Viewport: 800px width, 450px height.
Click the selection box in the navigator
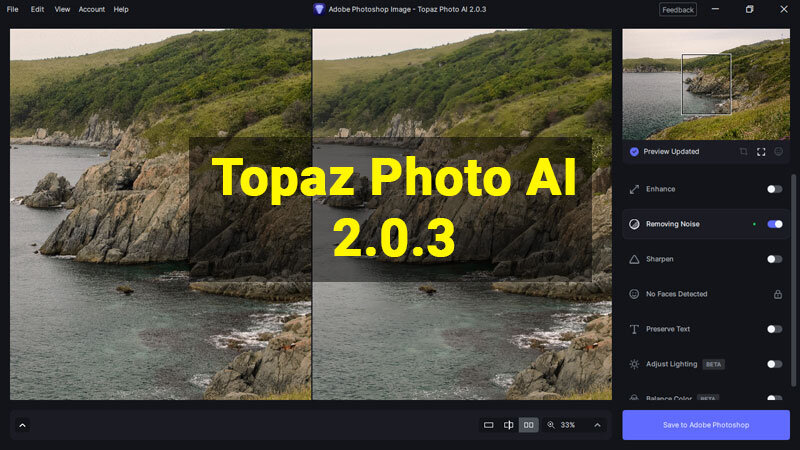pyautogui.click(x=706, y=84)
